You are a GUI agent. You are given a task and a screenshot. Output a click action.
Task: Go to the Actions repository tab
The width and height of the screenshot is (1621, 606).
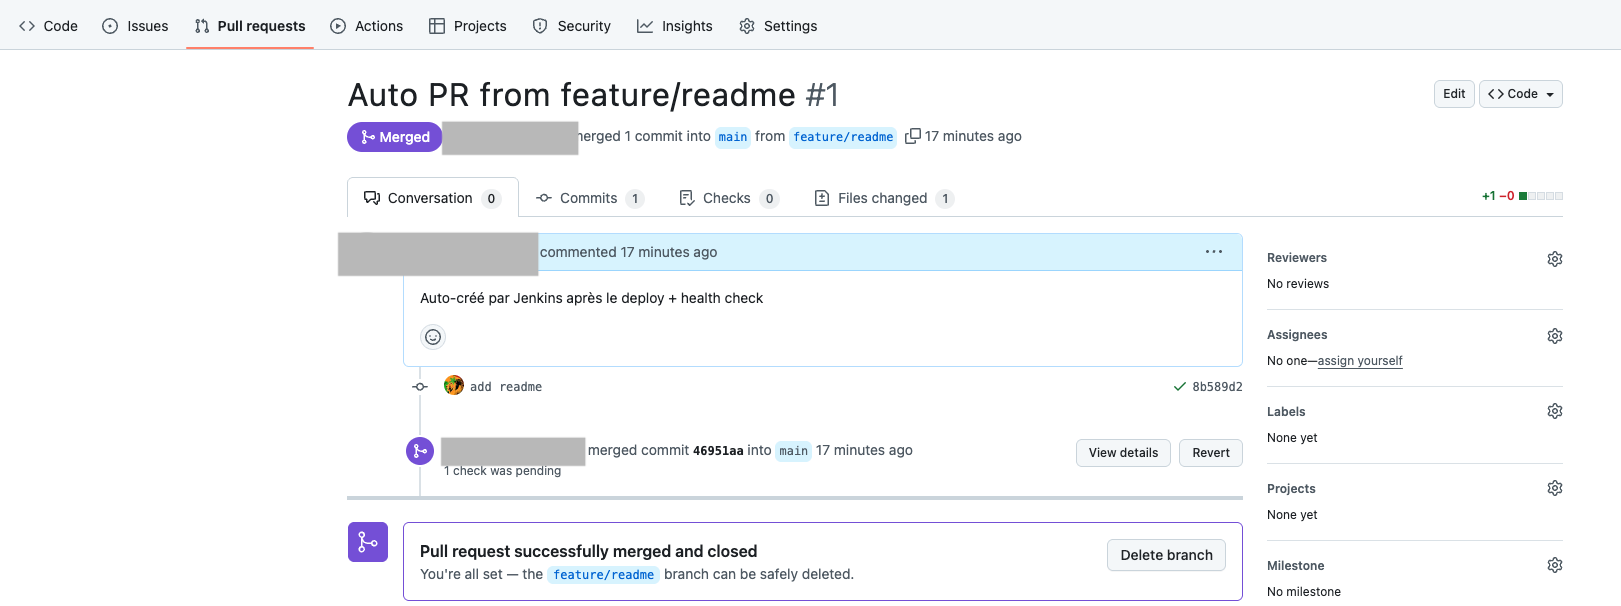367,26
